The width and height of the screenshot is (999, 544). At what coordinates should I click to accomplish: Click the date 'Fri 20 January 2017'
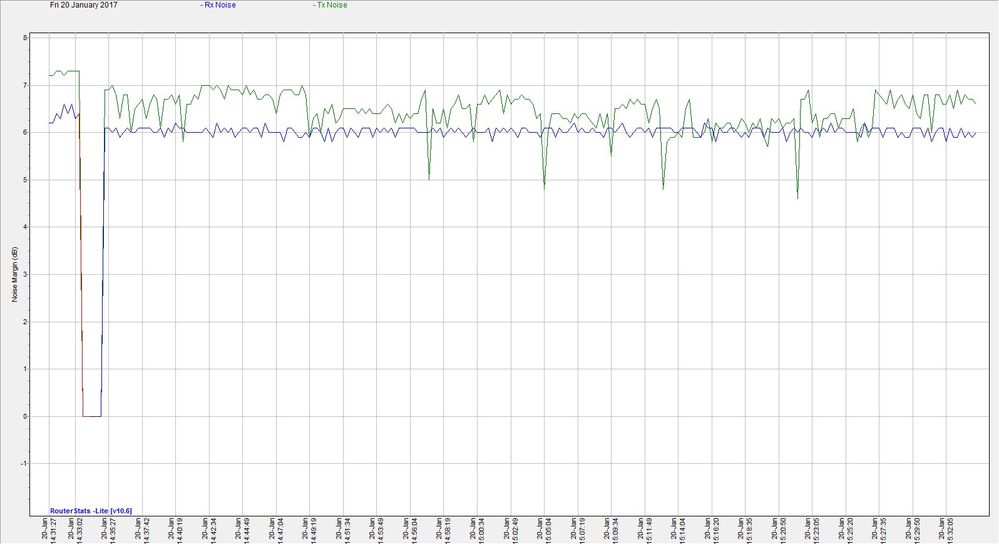coord(83,5)
